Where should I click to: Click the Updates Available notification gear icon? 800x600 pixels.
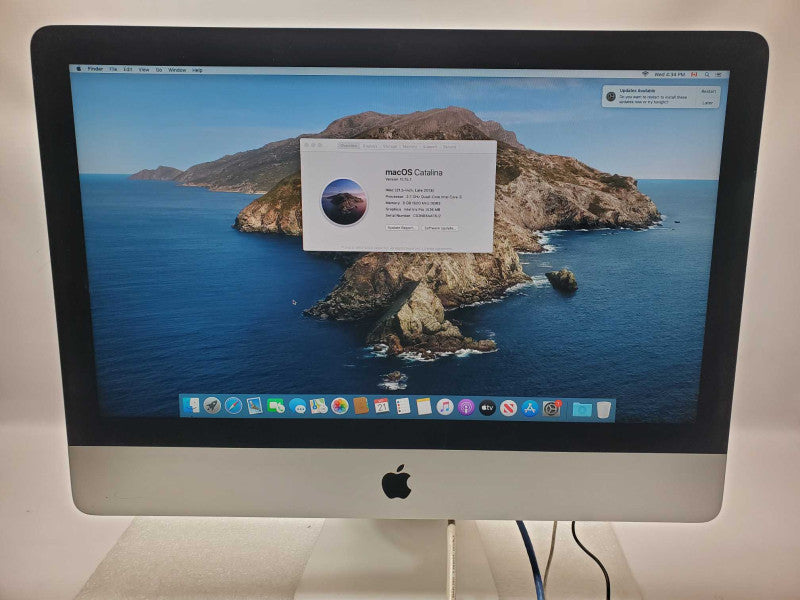[611, 96]
